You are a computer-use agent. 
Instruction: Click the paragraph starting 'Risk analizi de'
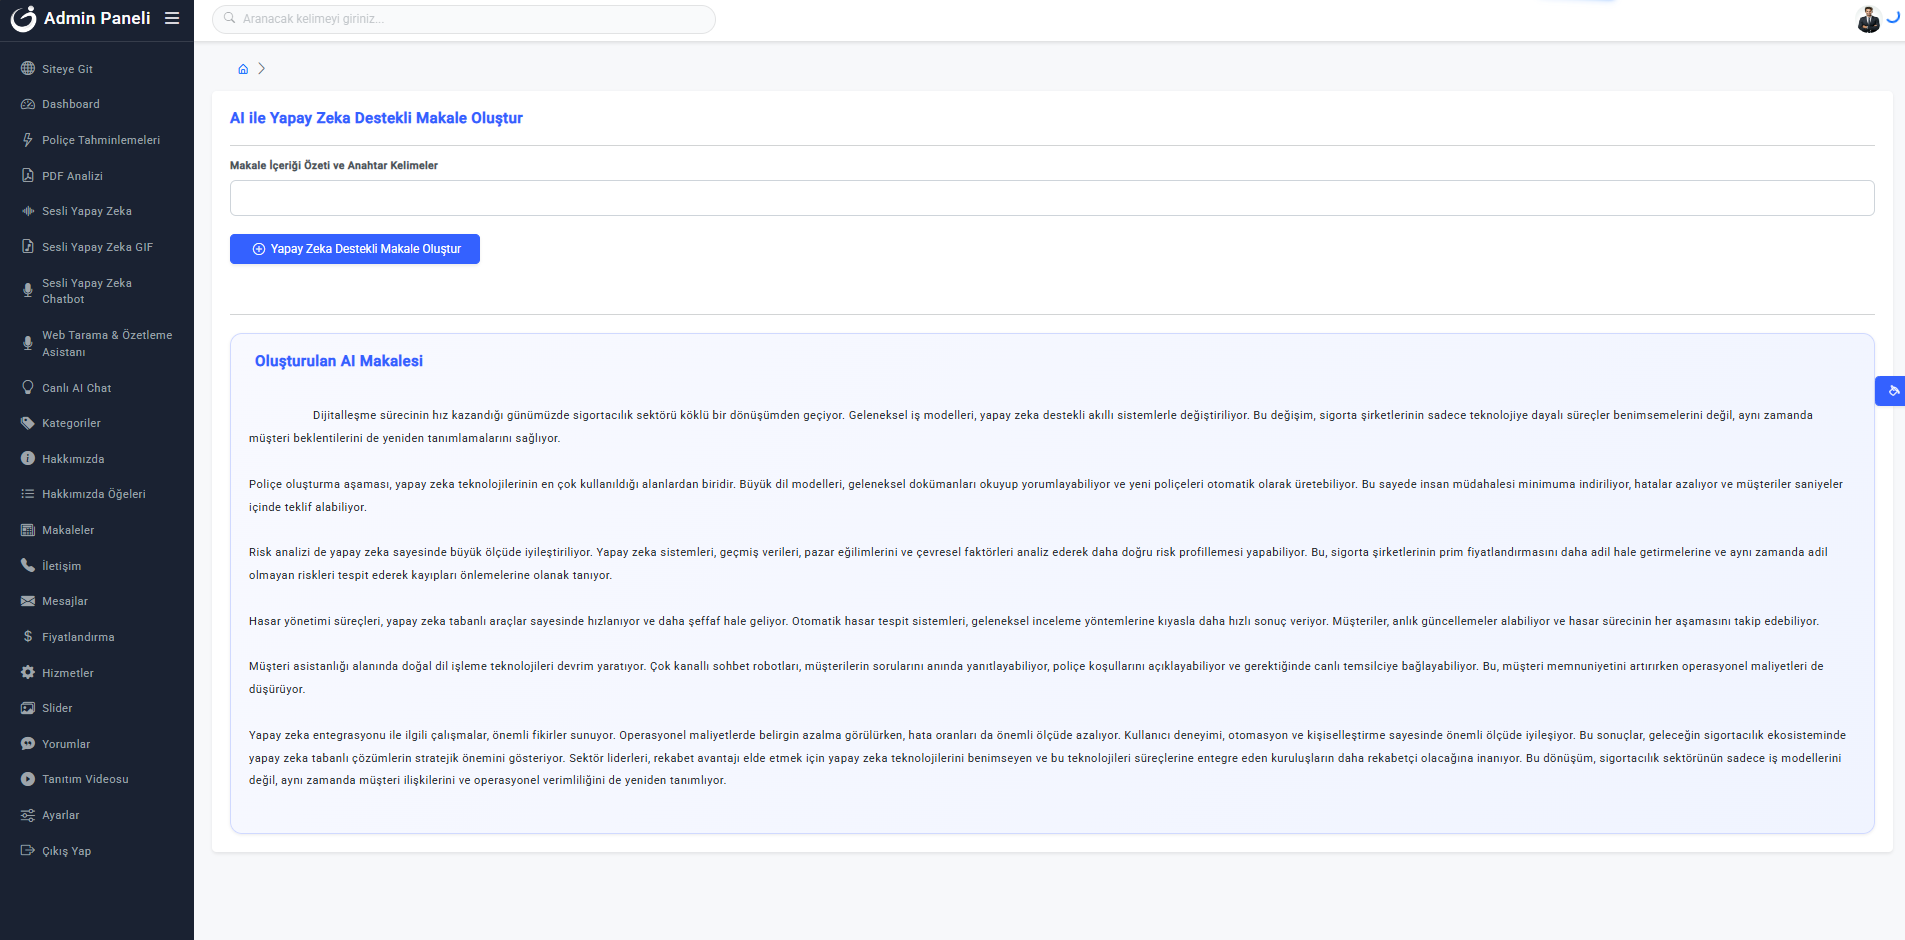click(x=1040, y=563)
